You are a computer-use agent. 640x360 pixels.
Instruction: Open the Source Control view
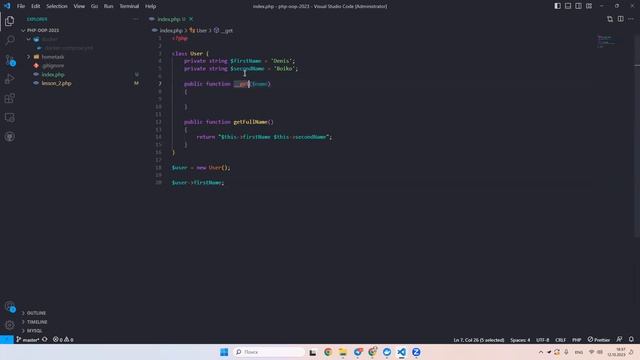tap(9, 60)
